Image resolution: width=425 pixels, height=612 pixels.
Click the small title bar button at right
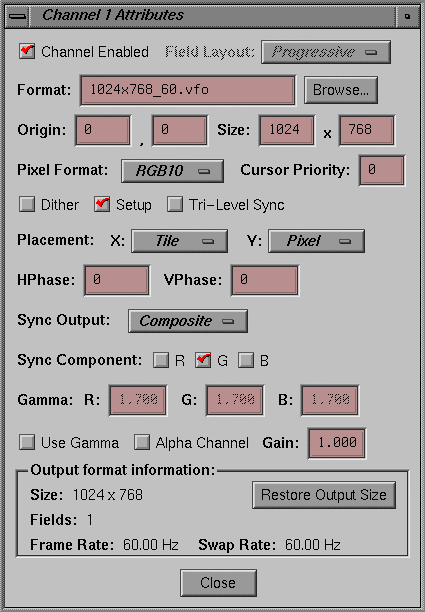(x=407, y=16)
